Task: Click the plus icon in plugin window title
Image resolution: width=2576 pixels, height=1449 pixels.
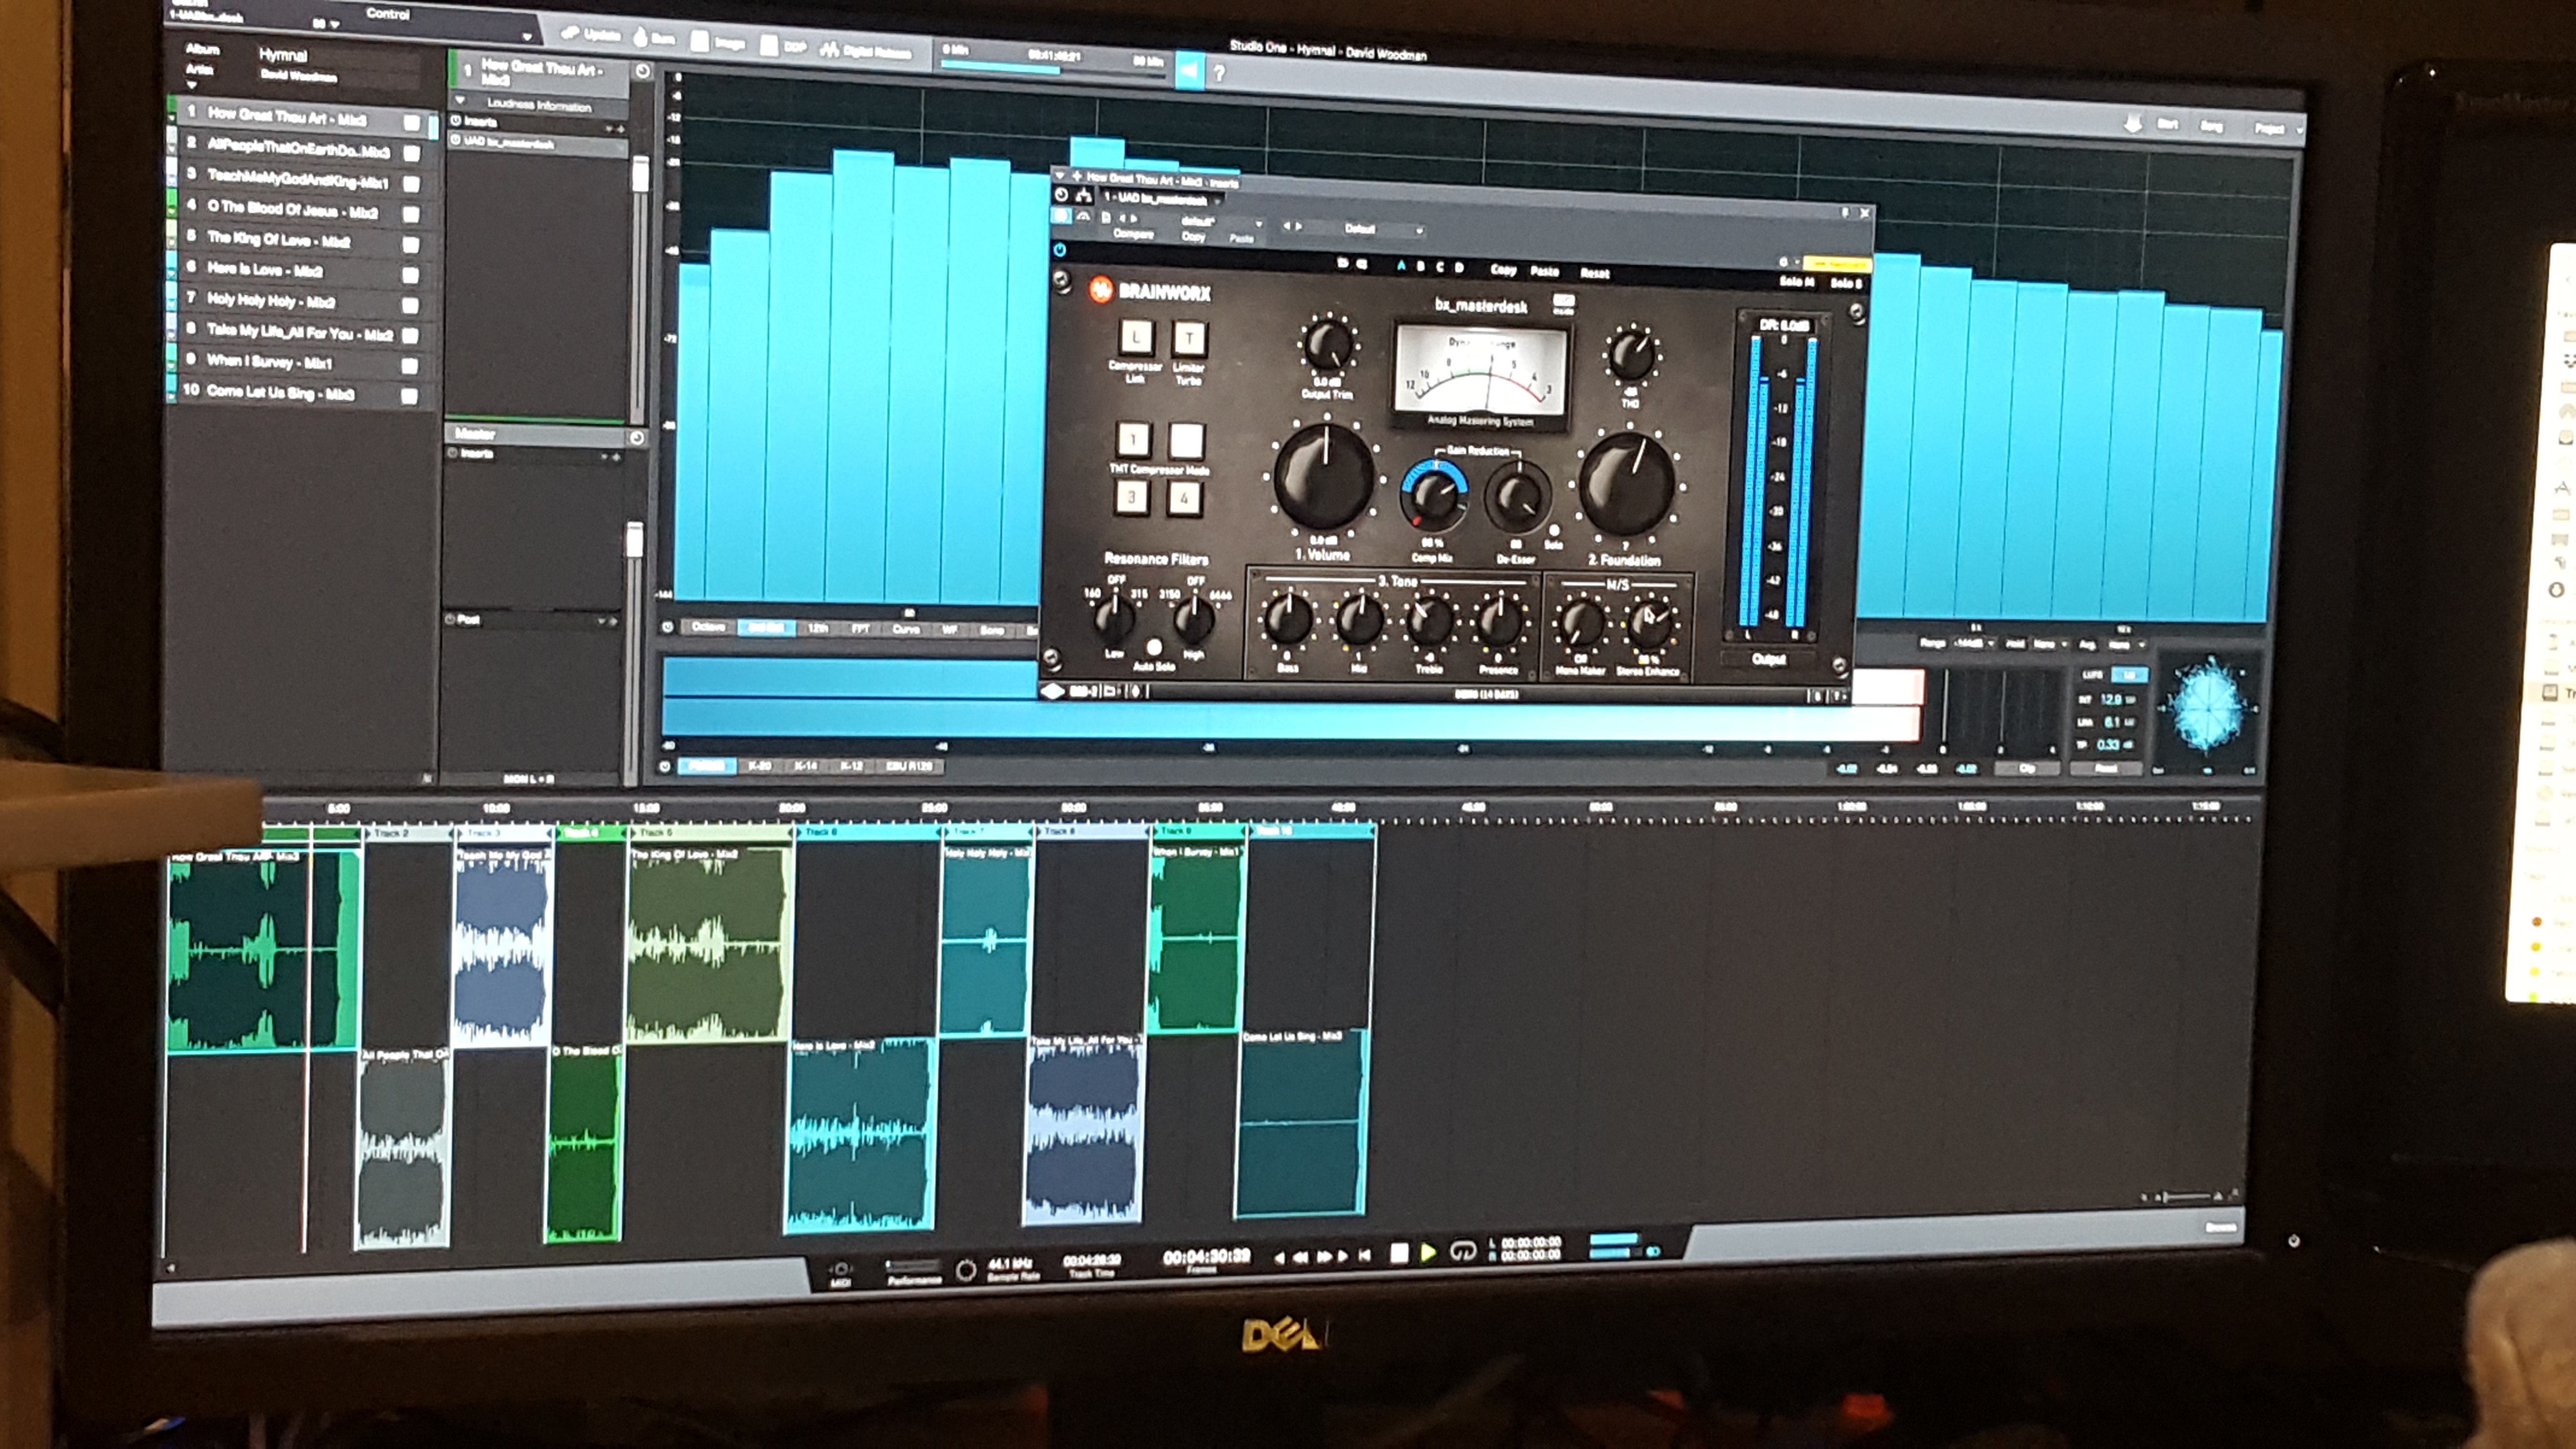Action: 1077,177
